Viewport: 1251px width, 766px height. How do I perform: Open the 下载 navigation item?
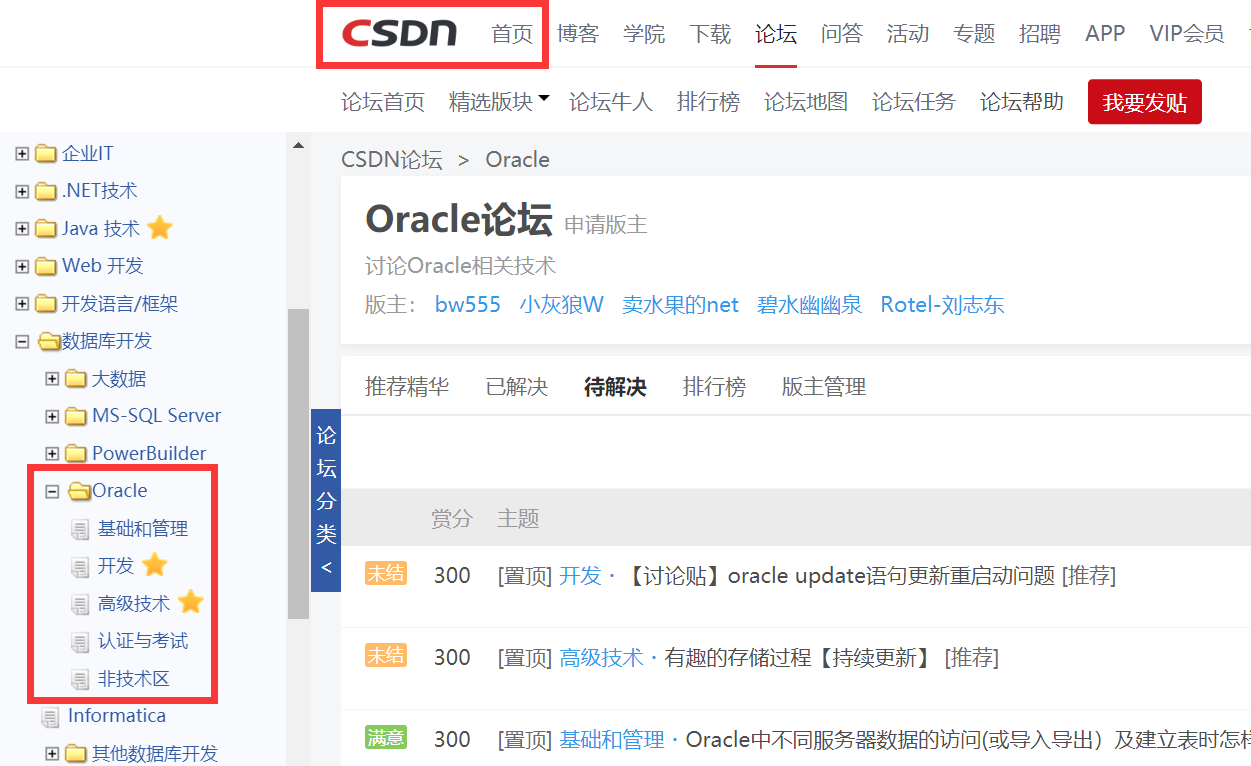point(710,34)
